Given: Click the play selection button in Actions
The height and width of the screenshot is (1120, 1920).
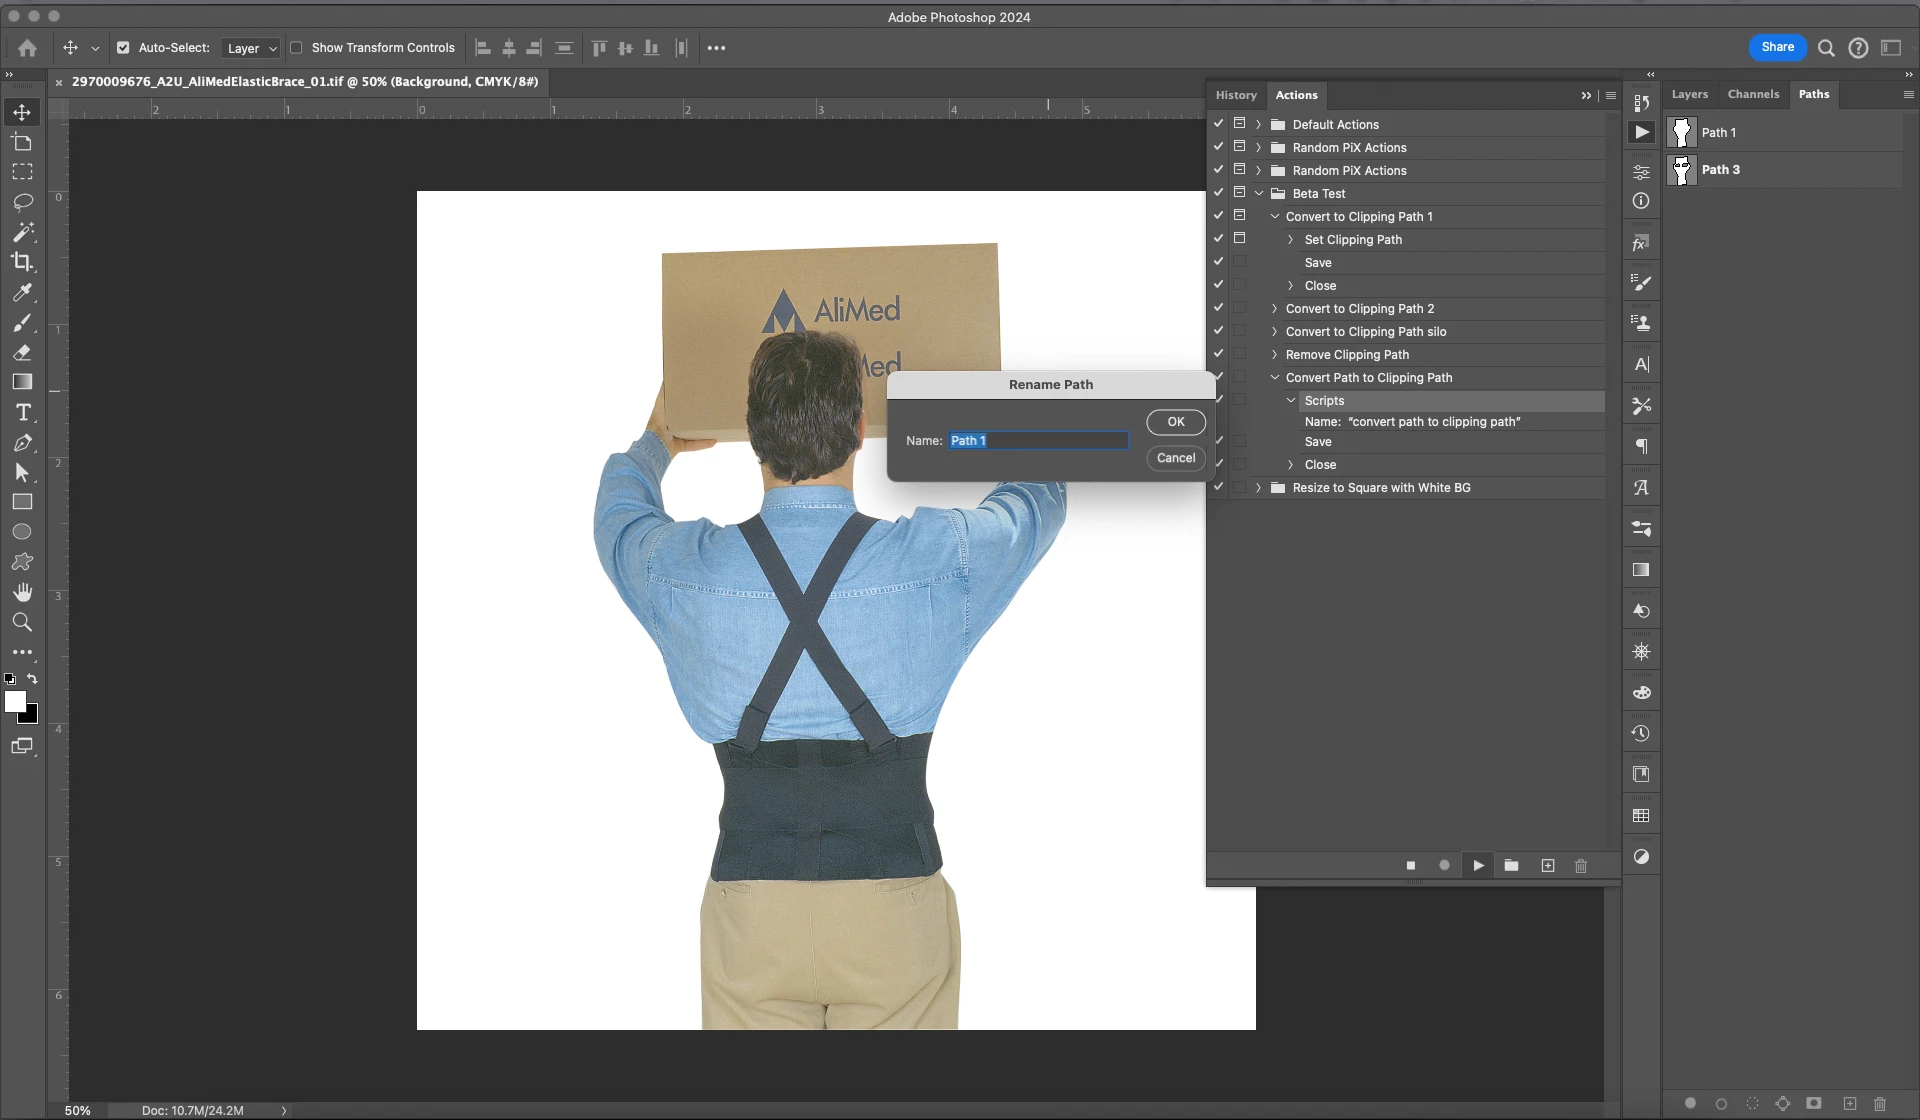Looking at the screenshot, I should pyautogui.click(x=1478, y=866).
